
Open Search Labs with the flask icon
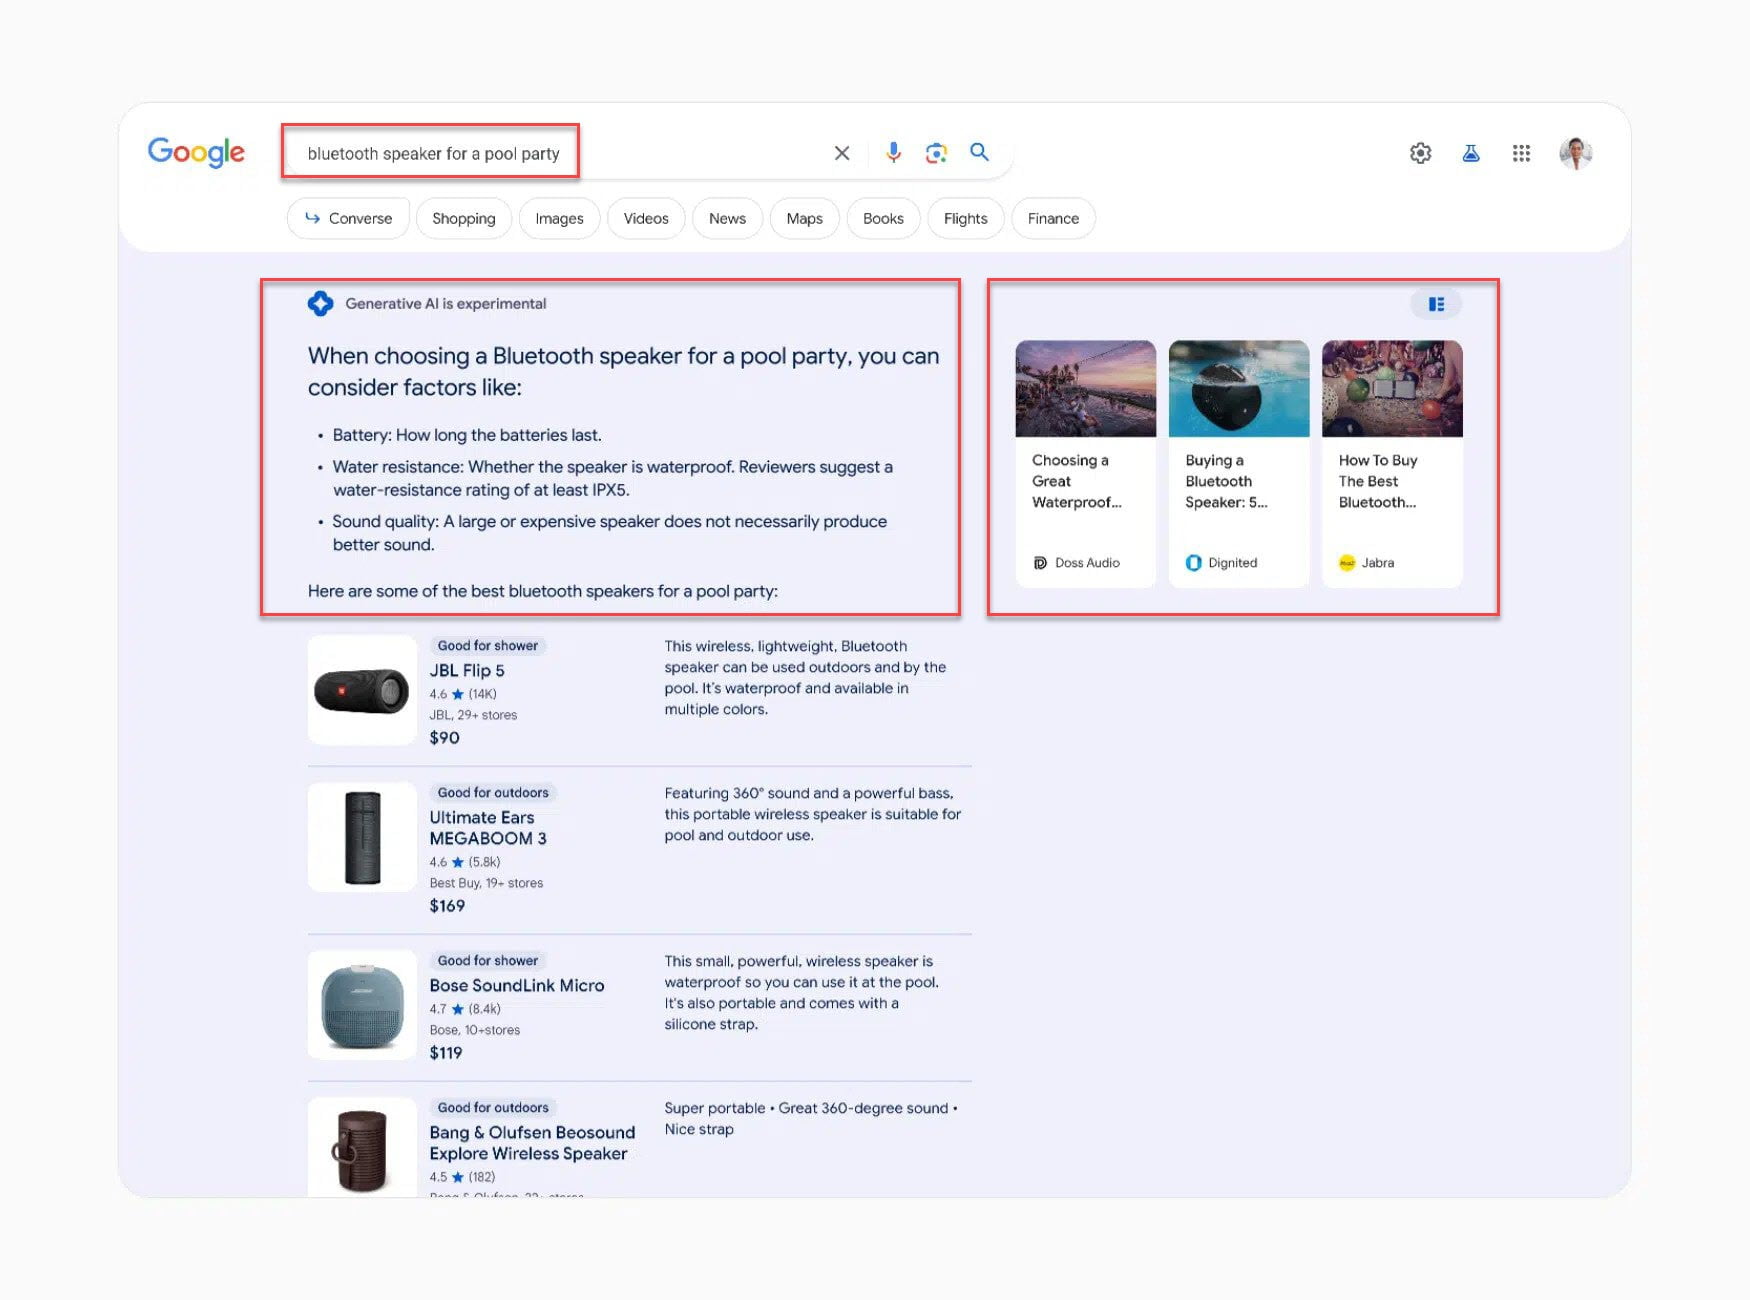tap(1470, 152)
